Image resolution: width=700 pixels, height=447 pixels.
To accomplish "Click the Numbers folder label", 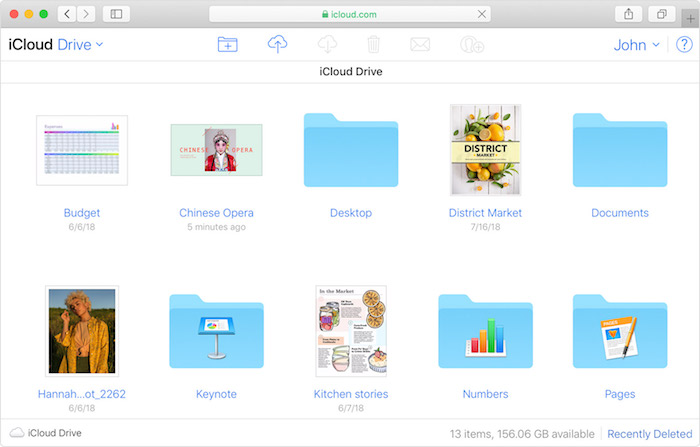I will [485, 394].
